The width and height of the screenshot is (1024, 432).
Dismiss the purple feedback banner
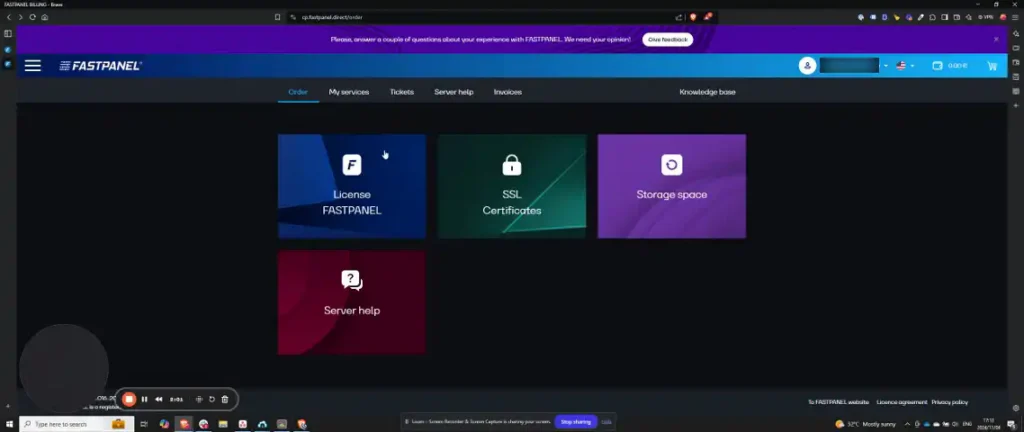point(996,39)
